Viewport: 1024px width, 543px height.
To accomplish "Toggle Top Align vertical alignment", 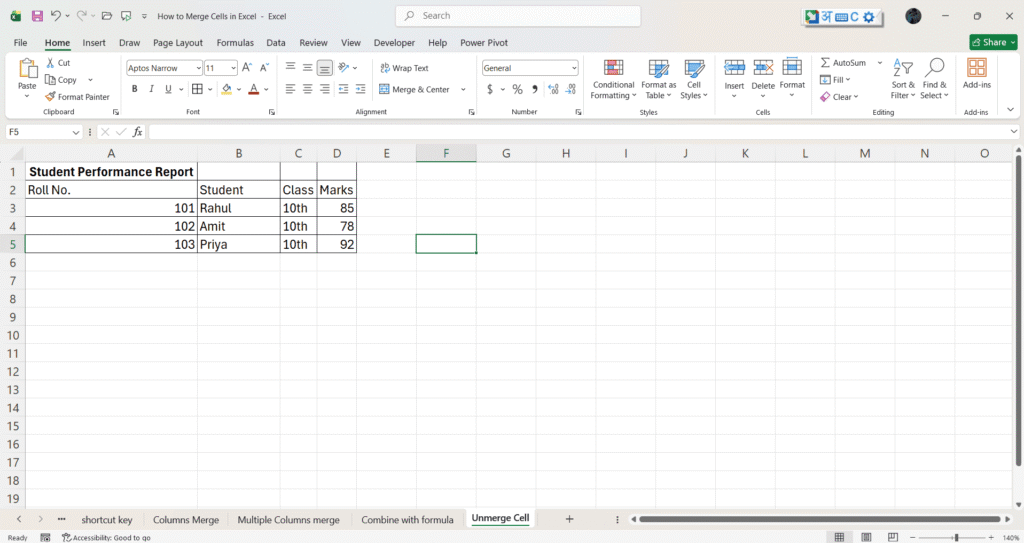I will point(291,67).
